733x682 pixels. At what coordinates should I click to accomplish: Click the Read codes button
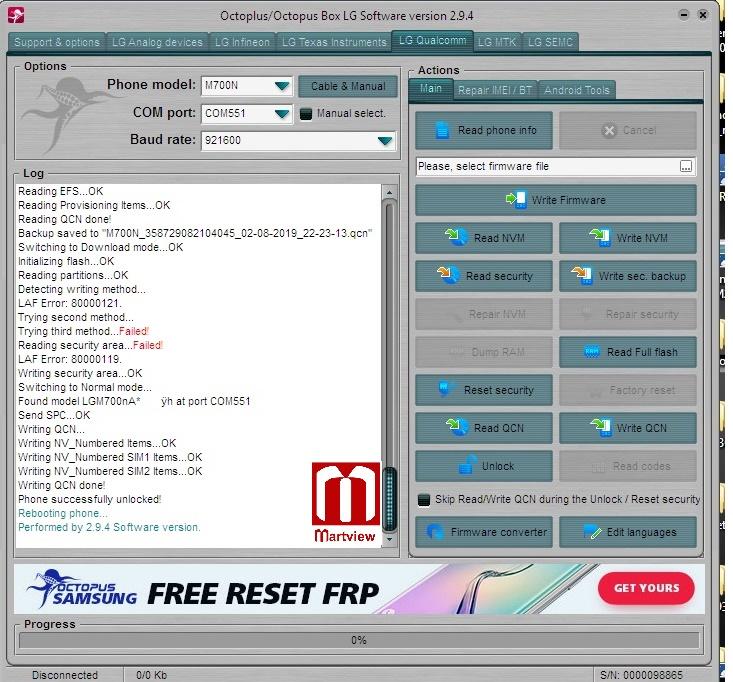[x=628, y=466]
